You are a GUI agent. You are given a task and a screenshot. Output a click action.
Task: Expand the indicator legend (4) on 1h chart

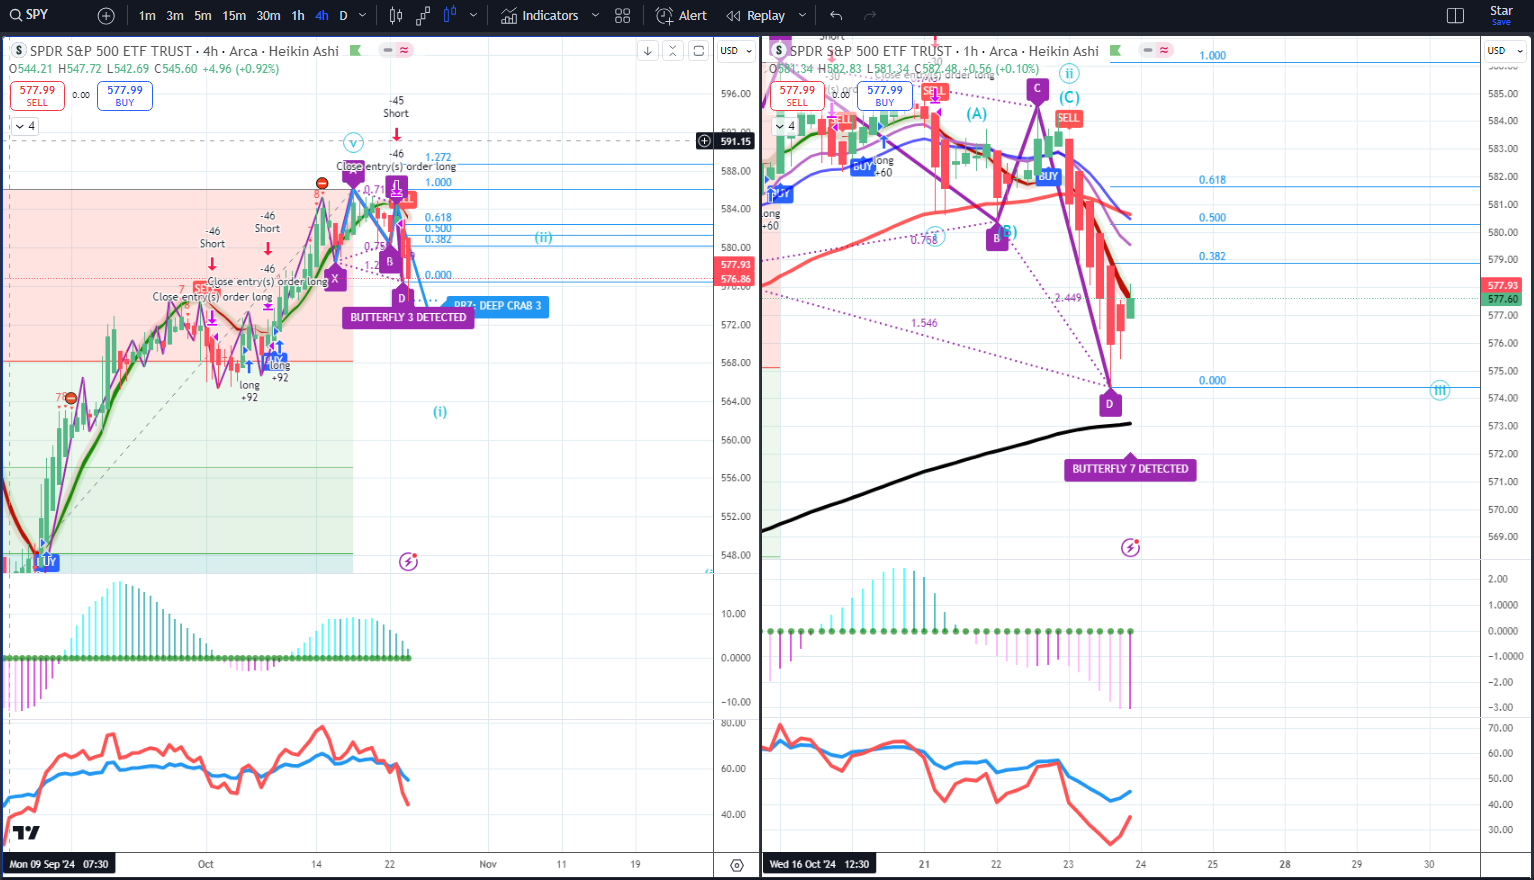786,126
